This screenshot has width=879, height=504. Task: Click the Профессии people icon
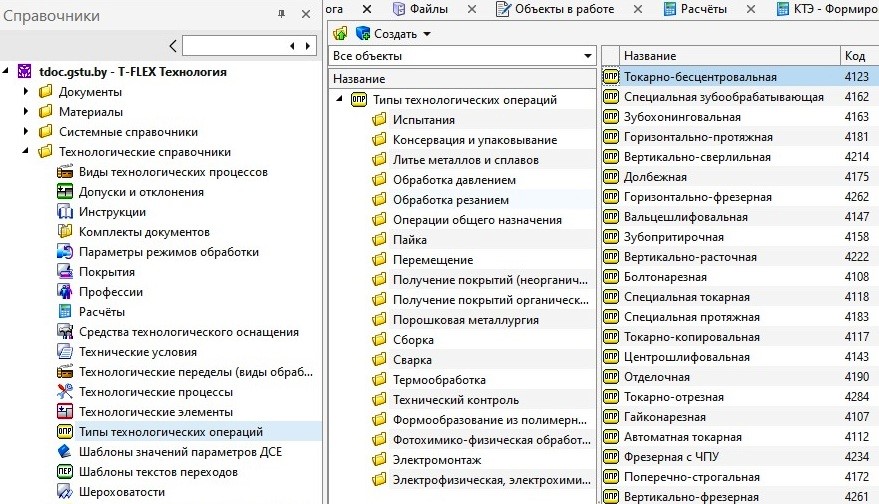(x=65, y=292)
